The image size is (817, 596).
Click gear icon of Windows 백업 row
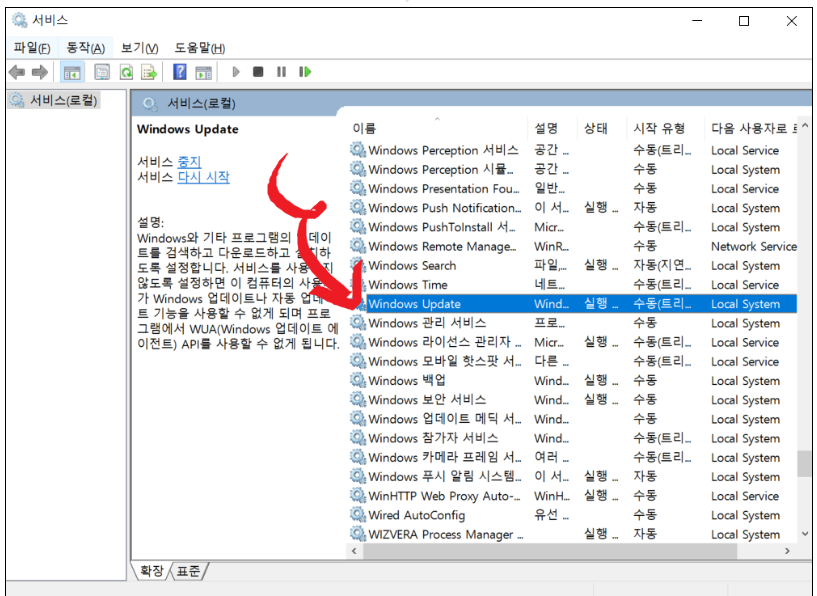click(357, 380)
